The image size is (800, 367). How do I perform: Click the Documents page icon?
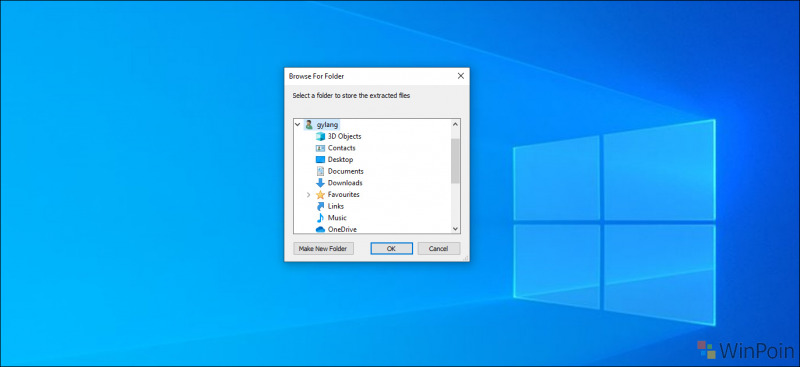click(320, 172)
